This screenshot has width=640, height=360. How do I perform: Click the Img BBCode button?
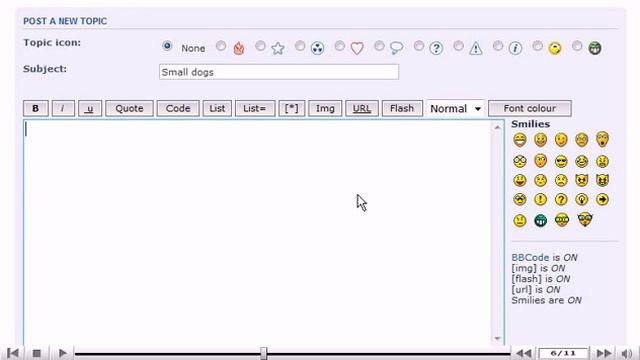tap(325, 108)
